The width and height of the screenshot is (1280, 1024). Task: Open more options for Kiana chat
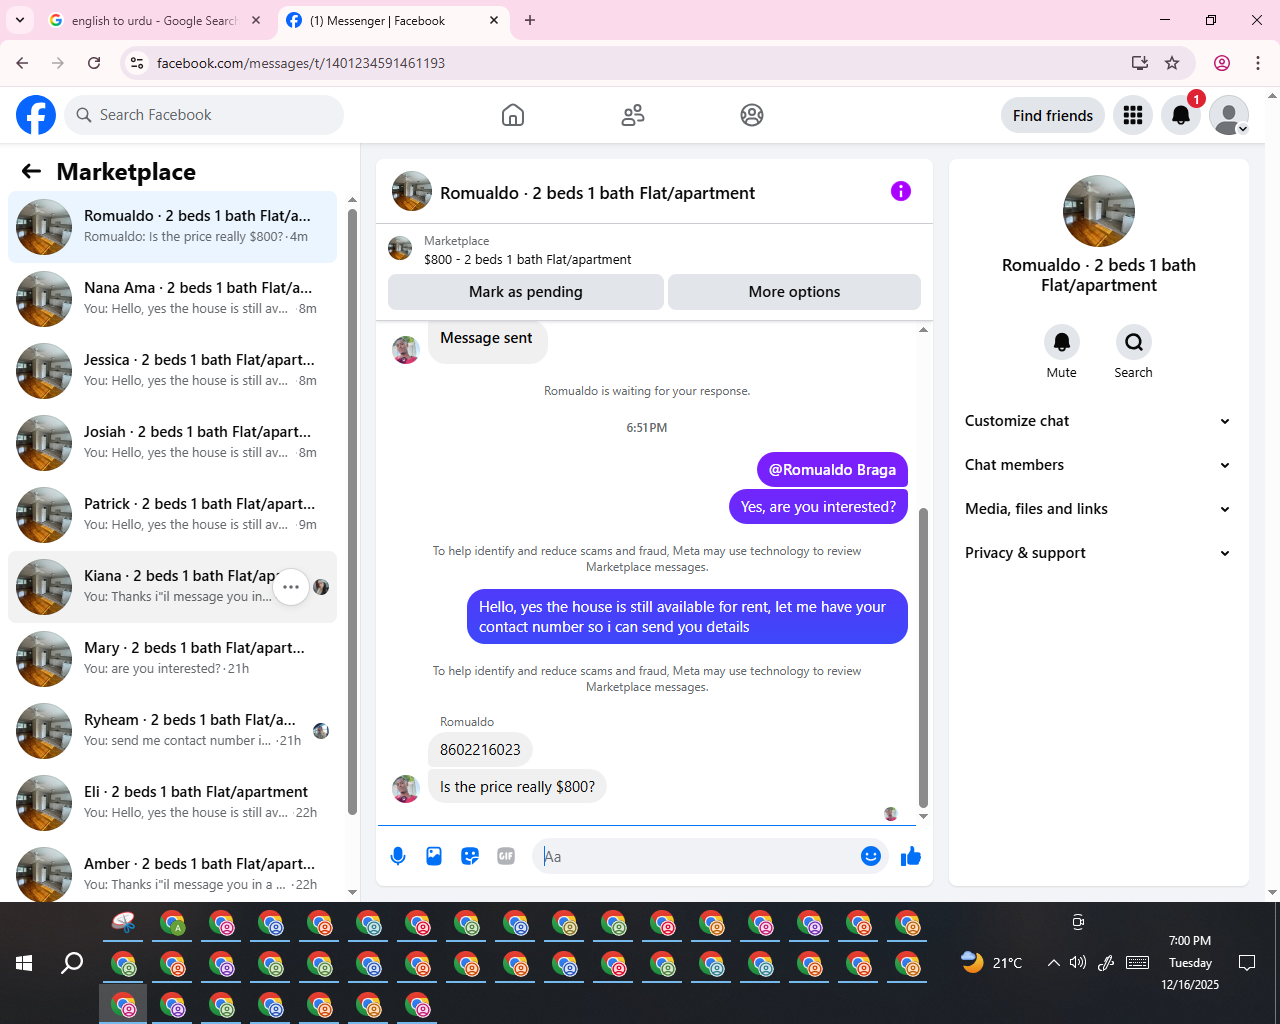[291, 587]
